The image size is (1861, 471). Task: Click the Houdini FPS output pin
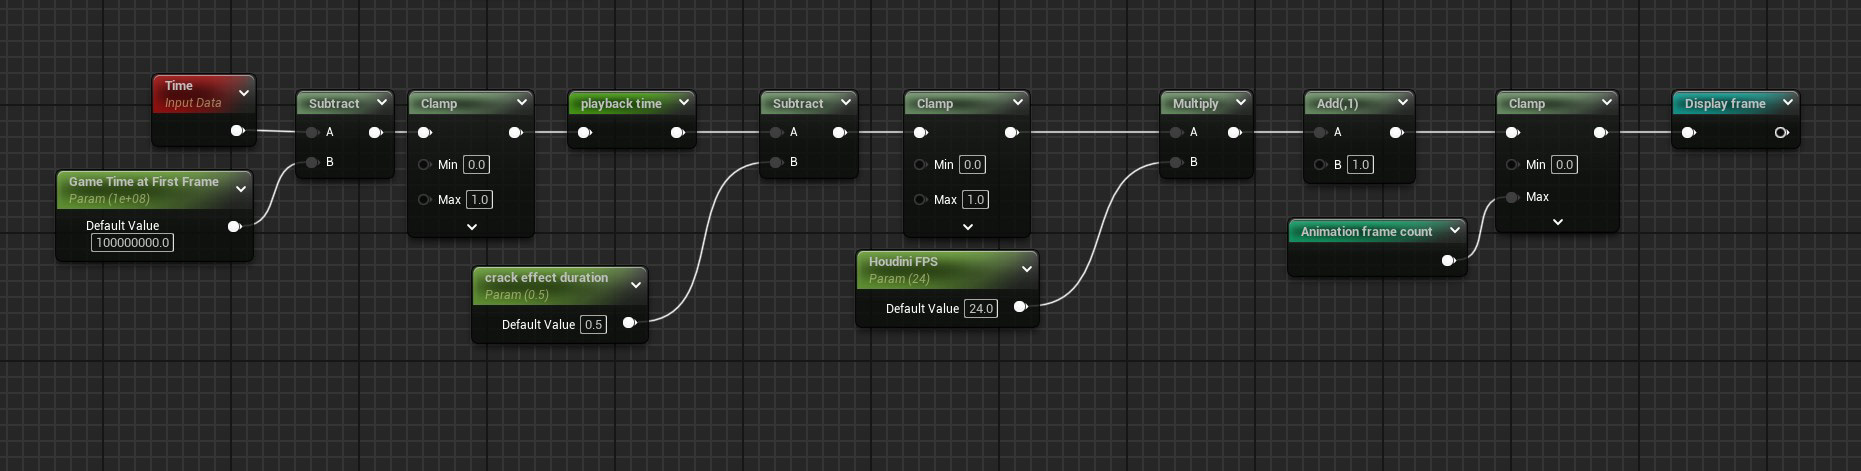tap(1020, 307)
